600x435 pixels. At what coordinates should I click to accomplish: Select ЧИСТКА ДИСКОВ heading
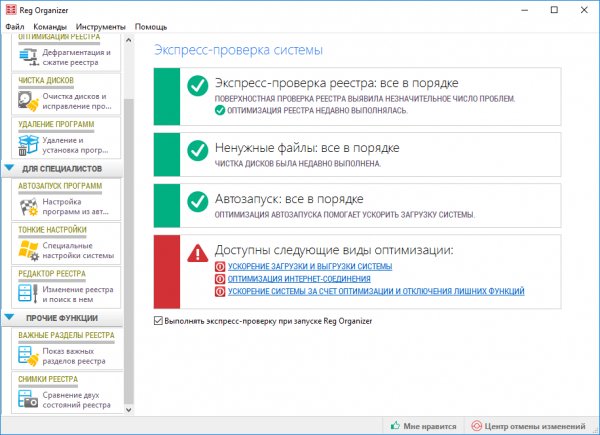pyautogui.click(x=46, y=80)
